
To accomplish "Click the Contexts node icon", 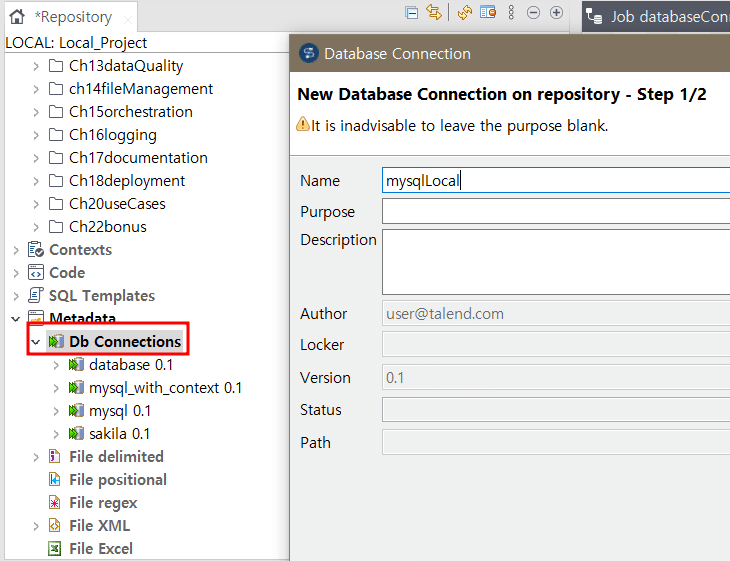I will [x=36, y=250].
